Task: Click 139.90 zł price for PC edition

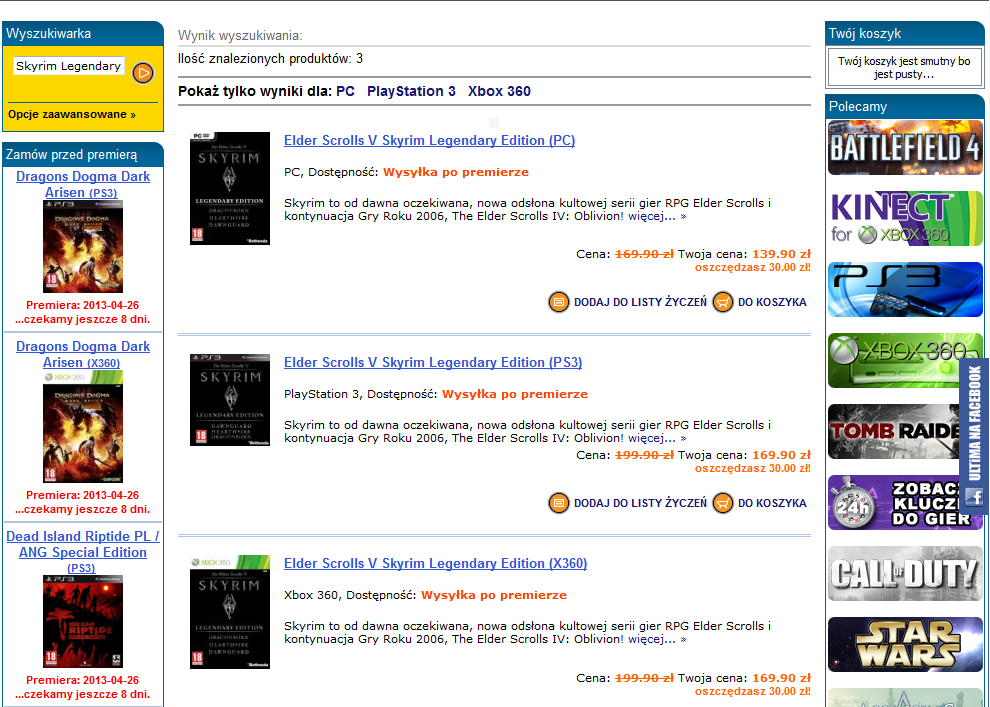Action: (781, 254)
